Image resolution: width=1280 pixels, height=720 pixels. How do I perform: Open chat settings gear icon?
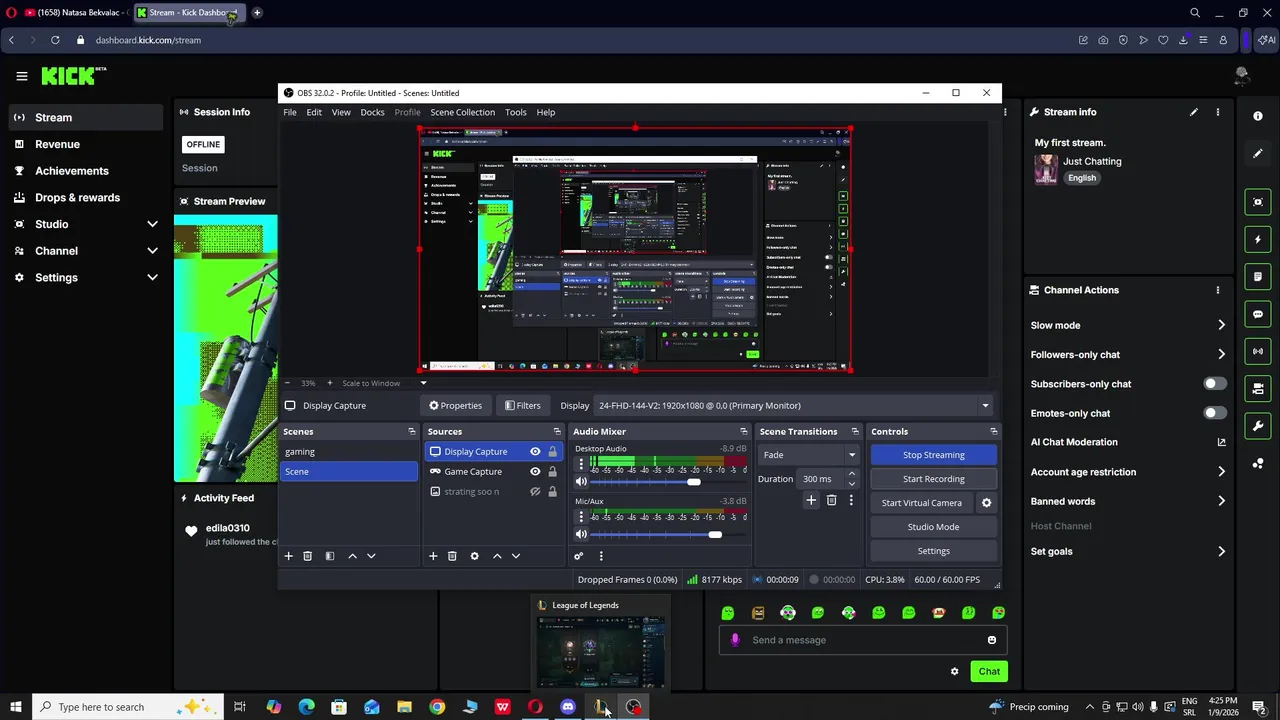[x=954, y=672]
